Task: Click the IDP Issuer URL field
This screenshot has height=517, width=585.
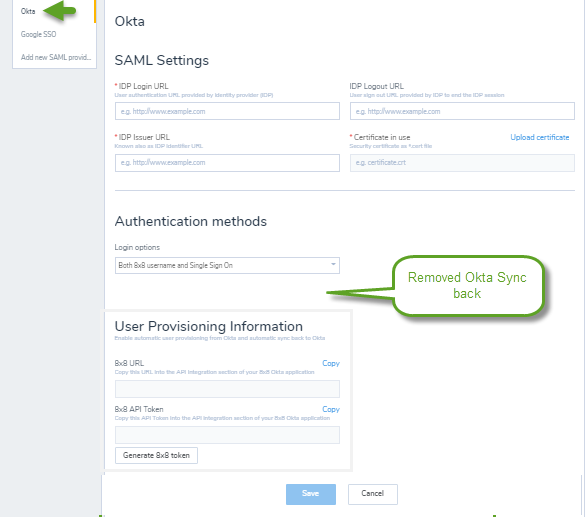Action: pos(227,163)
